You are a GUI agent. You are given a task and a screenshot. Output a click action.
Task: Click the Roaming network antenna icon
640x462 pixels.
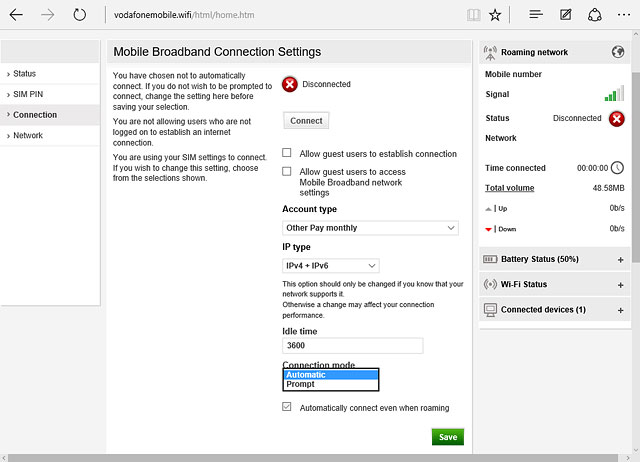490,52
